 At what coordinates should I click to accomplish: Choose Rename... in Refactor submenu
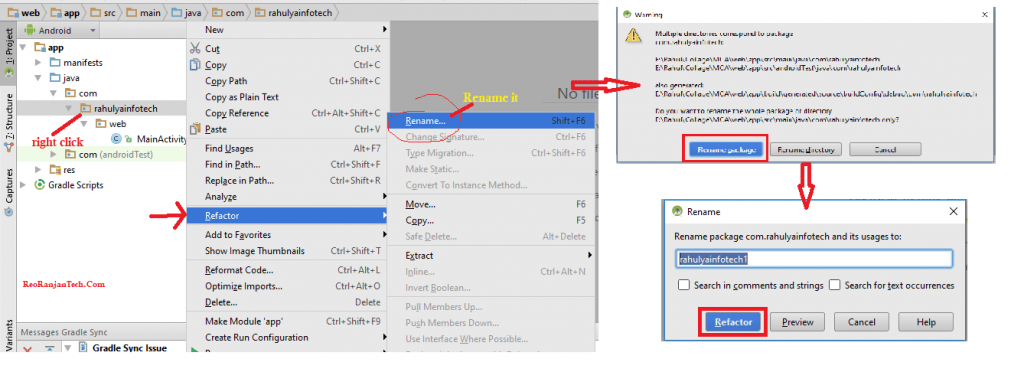(491, 121)
